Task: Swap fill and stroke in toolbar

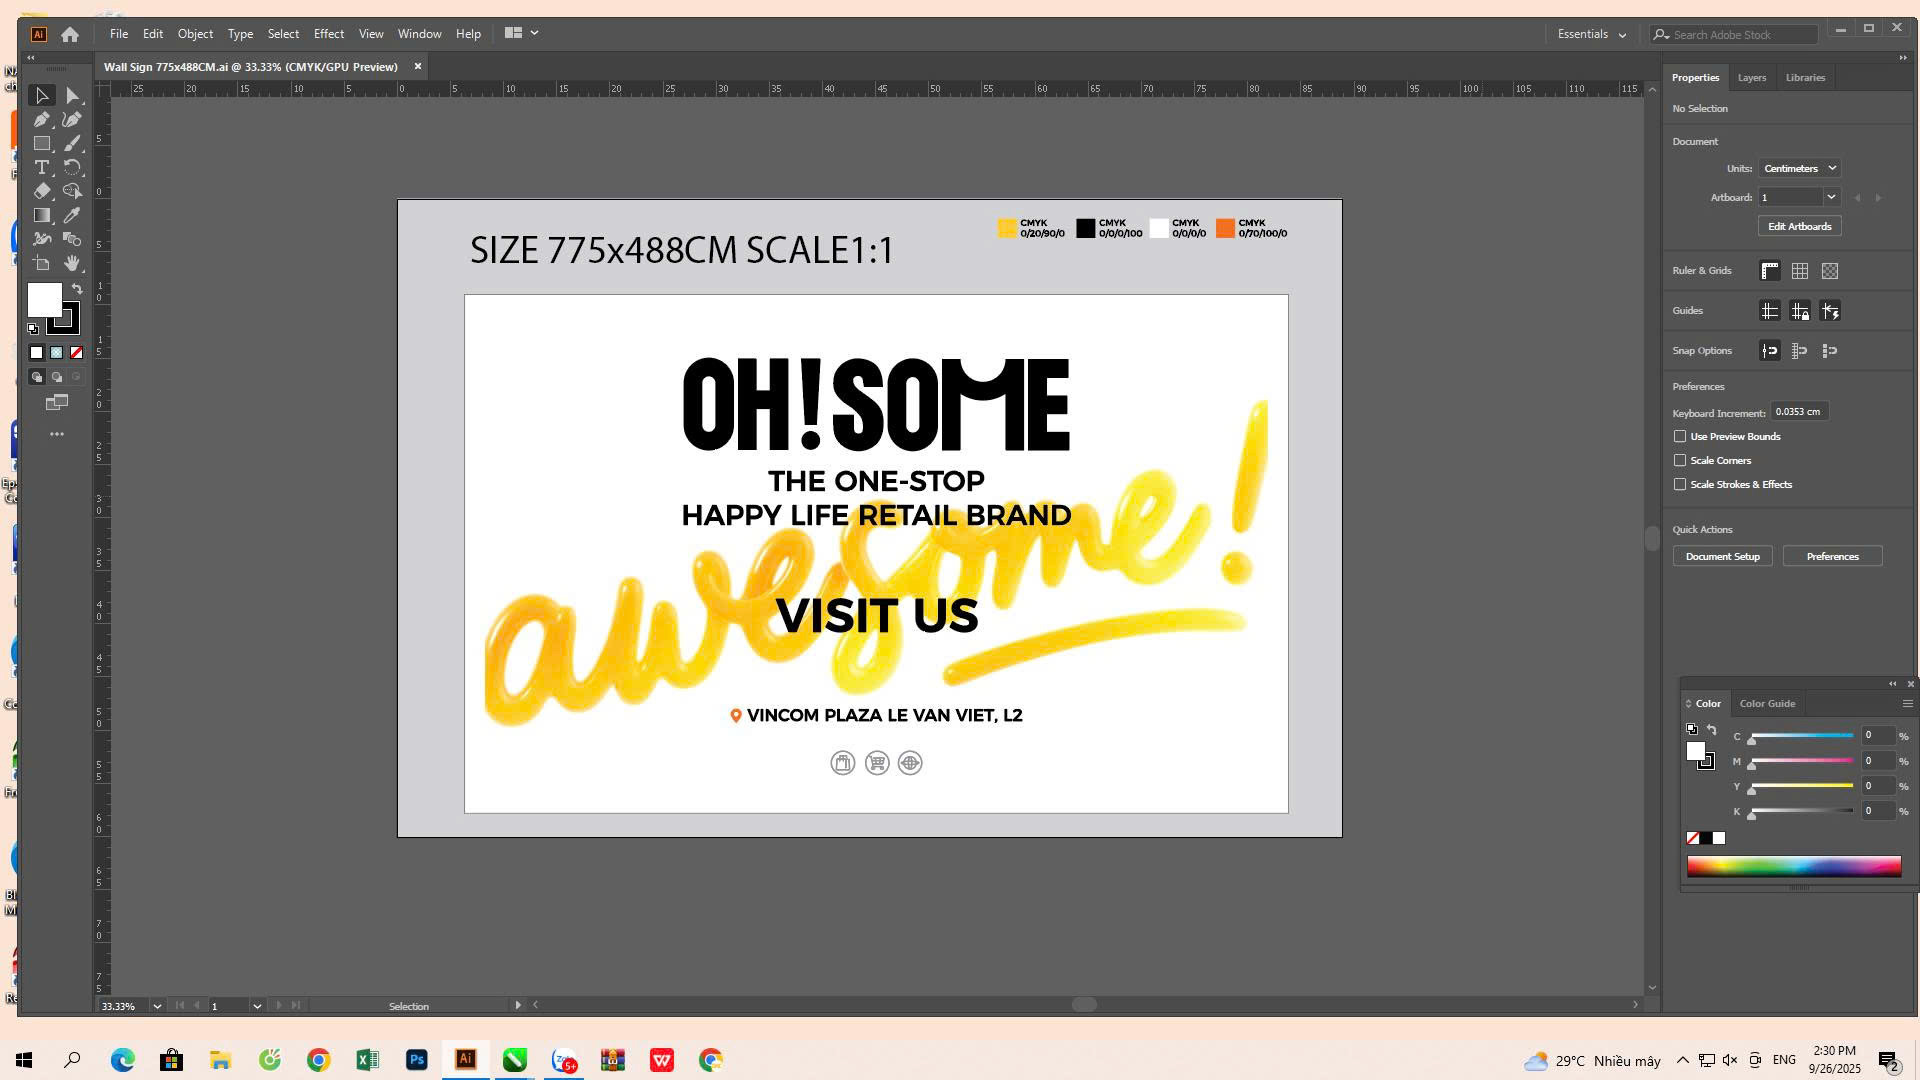Action: pyautogui.click(x=77, y=289)
